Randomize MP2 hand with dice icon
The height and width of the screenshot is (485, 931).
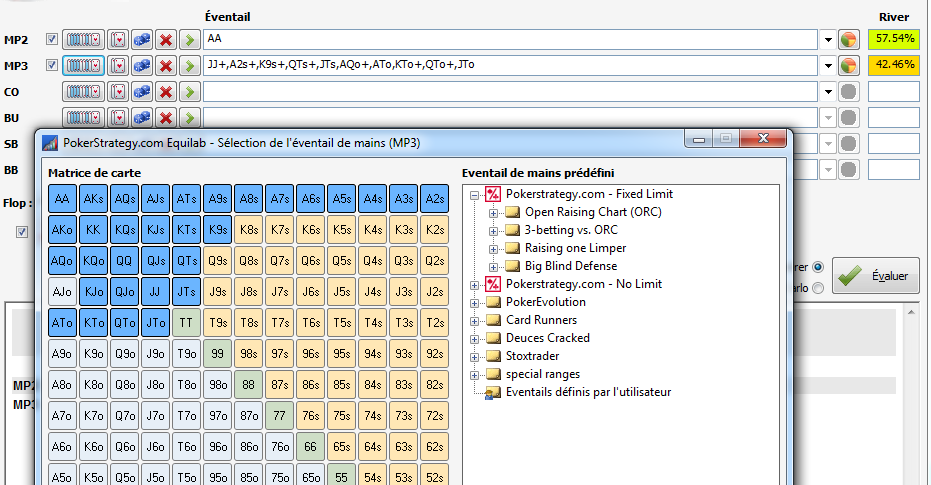point(142,40)
